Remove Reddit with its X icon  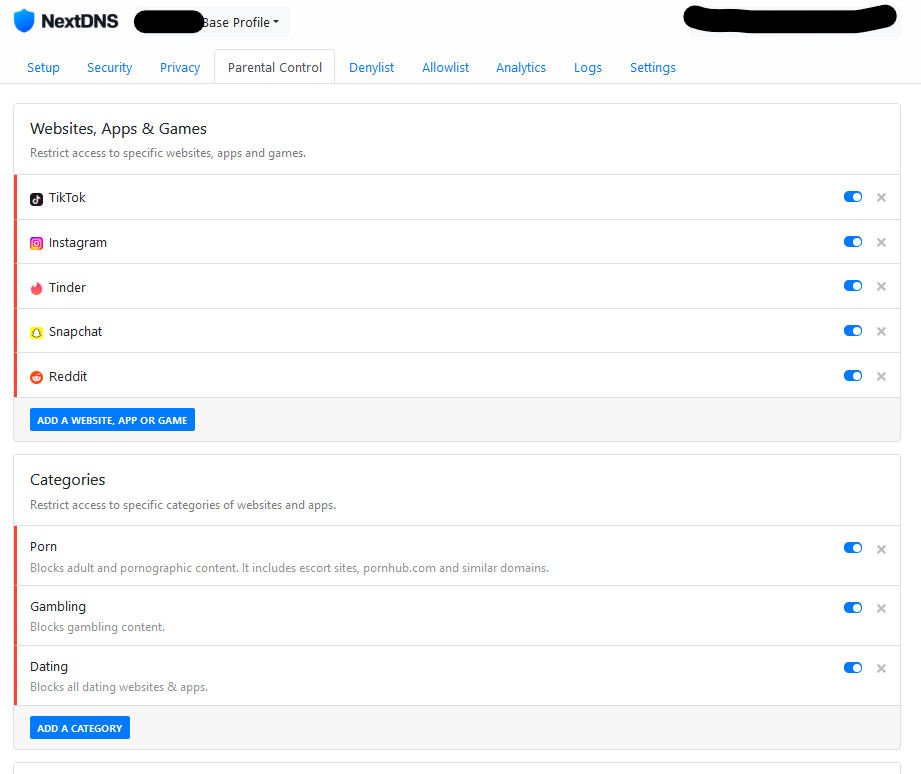tap(881, 376)
